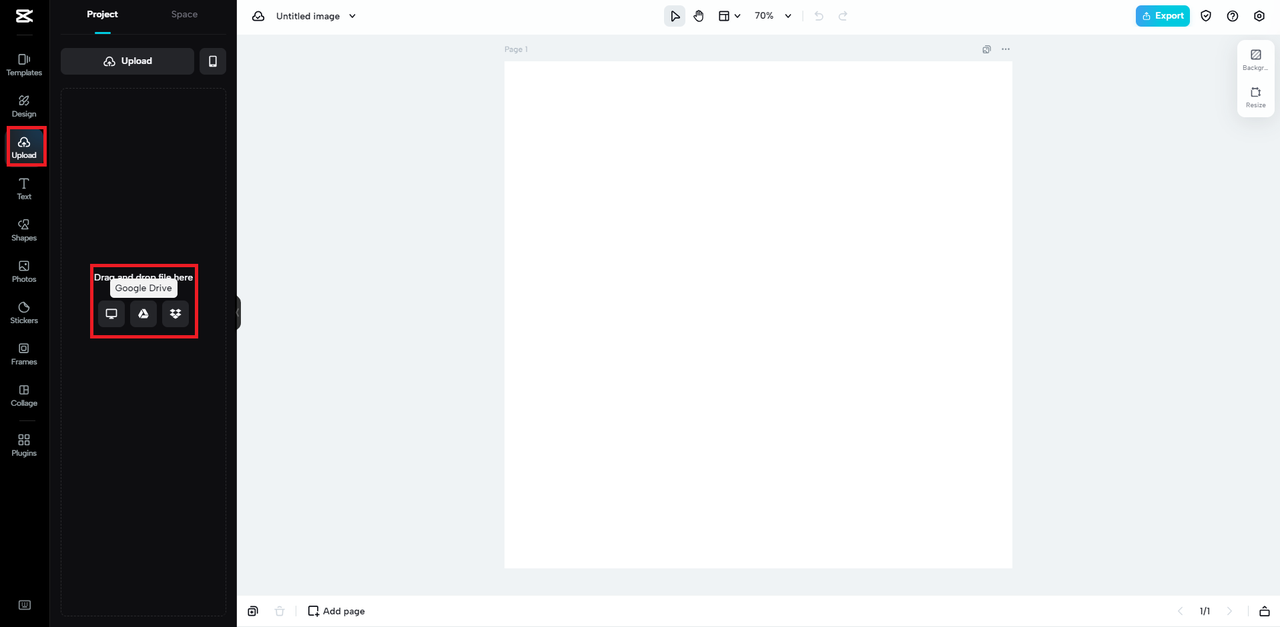Open the 70% zoom level dropdown

pos(772,16)
